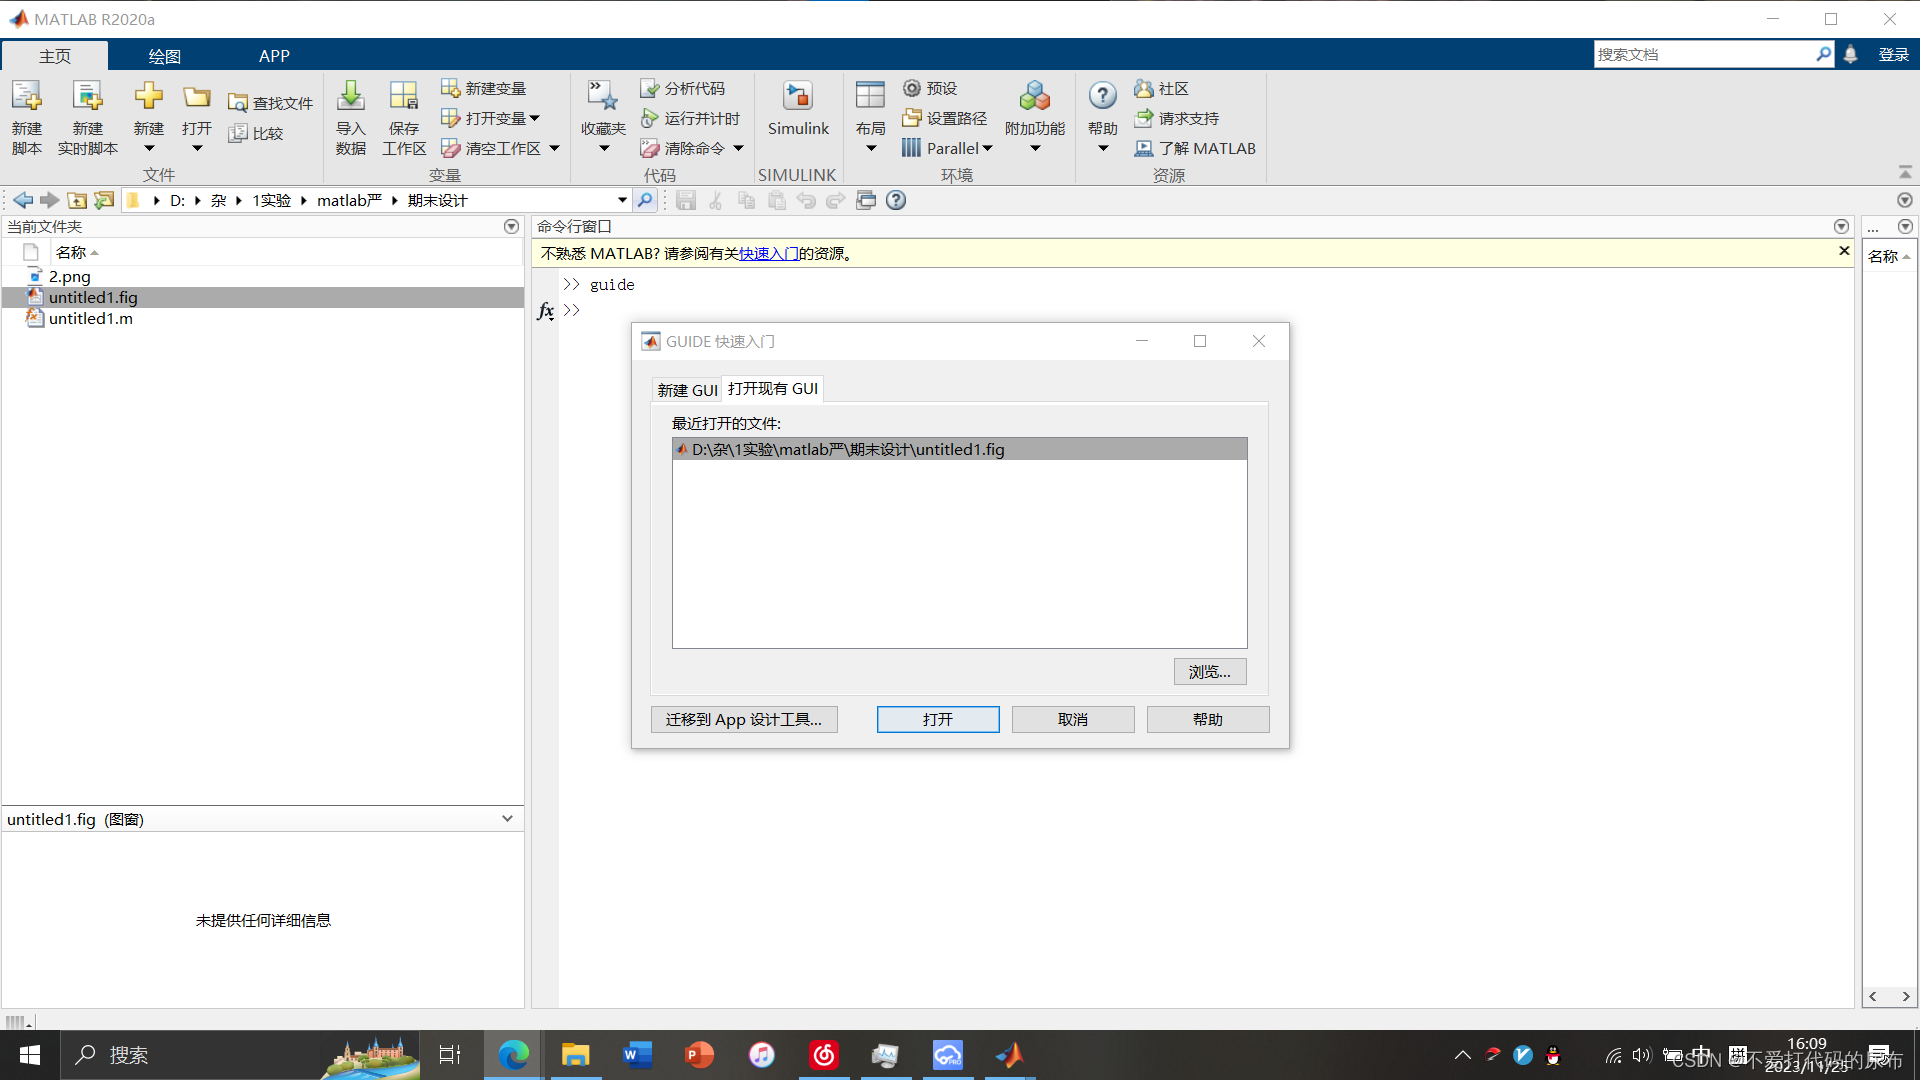Open Microsoft Edge from the taskbar
The width and height of the screenshot is (1920, 1080).
coord(513,1055)
